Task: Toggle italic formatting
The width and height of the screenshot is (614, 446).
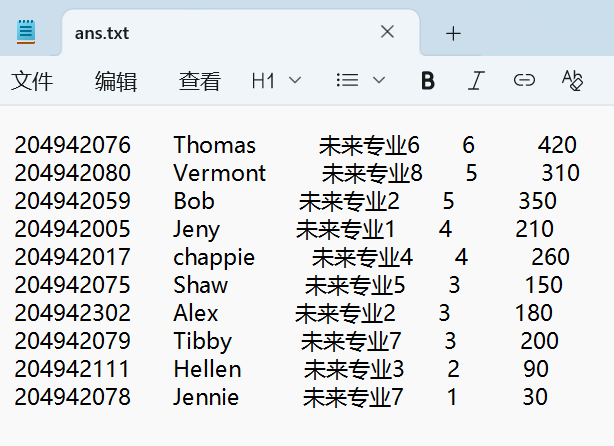Action: pyautogui.click(x=476, y=81)
